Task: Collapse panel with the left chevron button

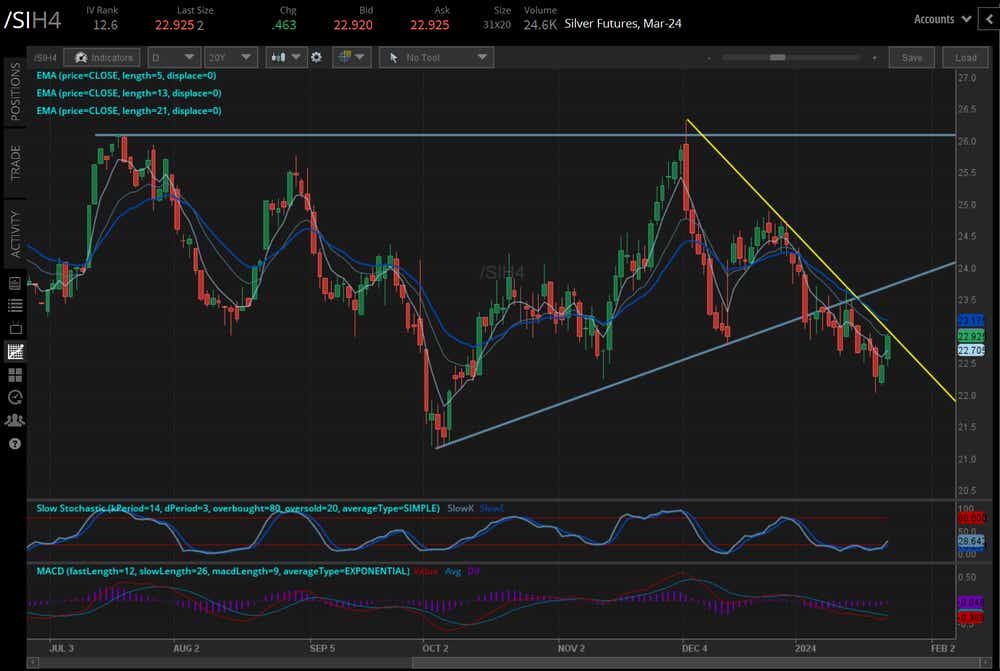Action: (x=990, y=19)
